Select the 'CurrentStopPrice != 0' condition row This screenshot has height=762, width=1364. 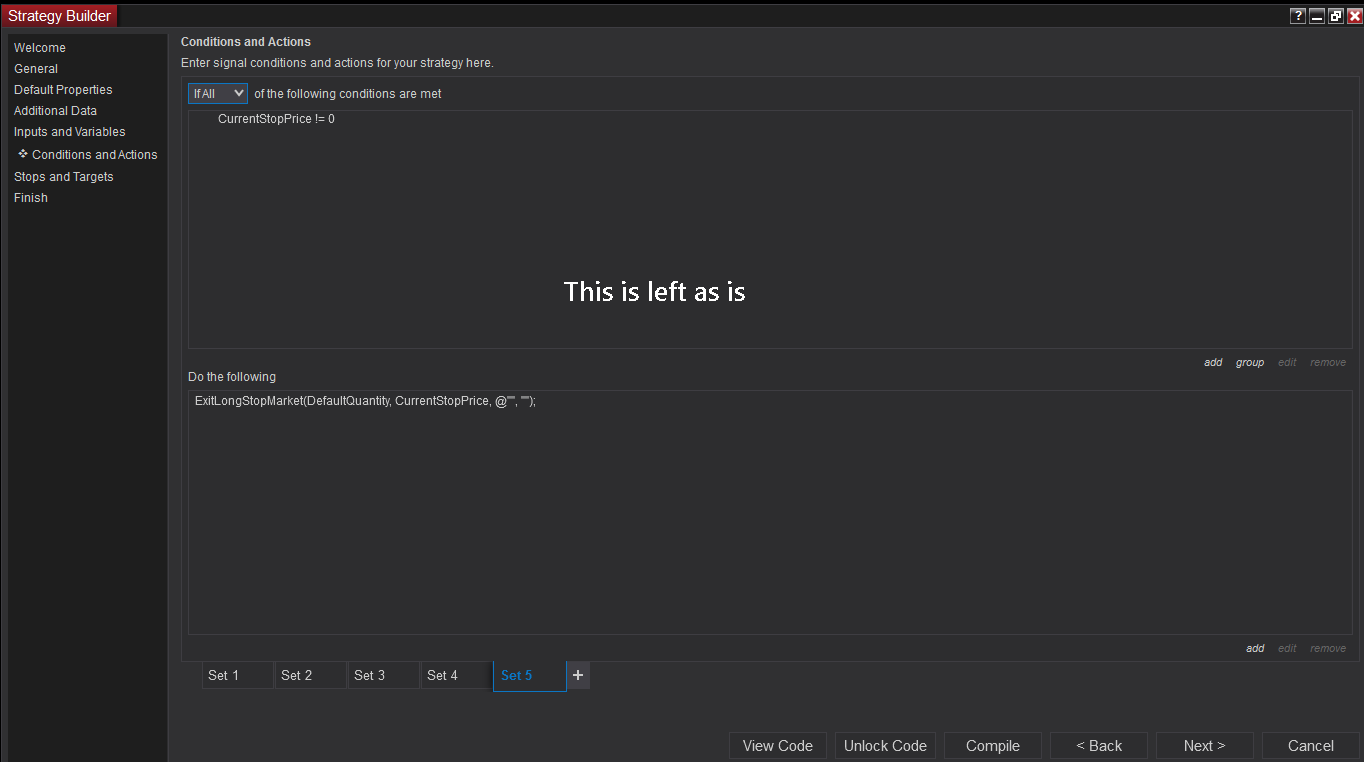point(276,119)
